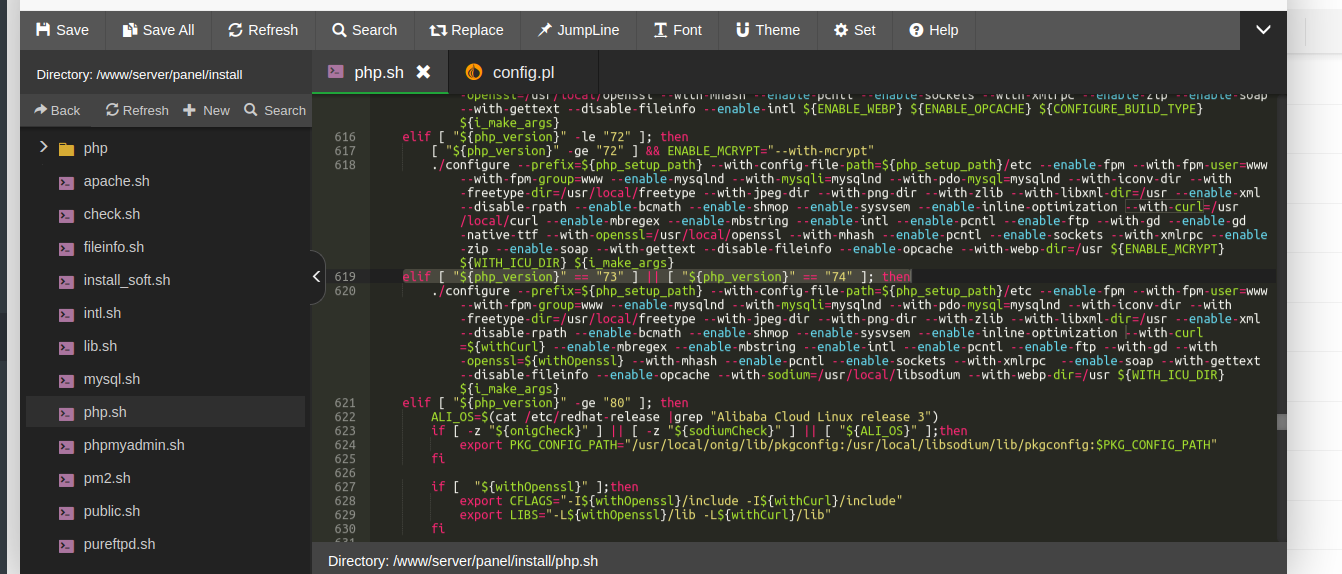Click the Save All toolbar button

(x=158, y=30)
